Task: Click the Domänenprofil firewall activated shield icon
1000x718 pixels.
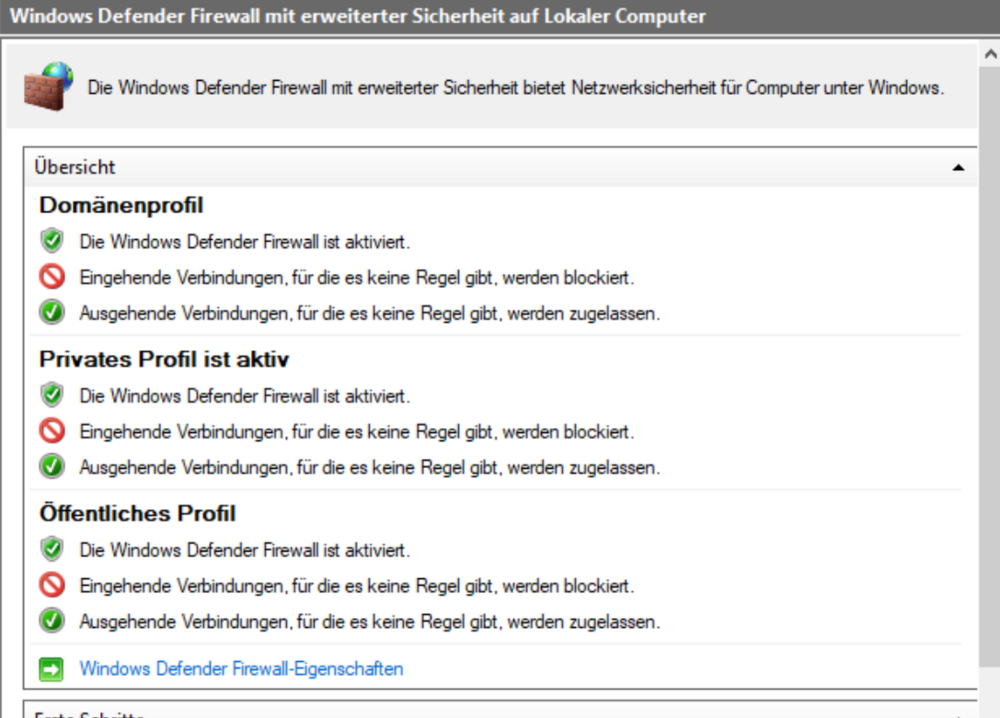Action: (52, 241)
